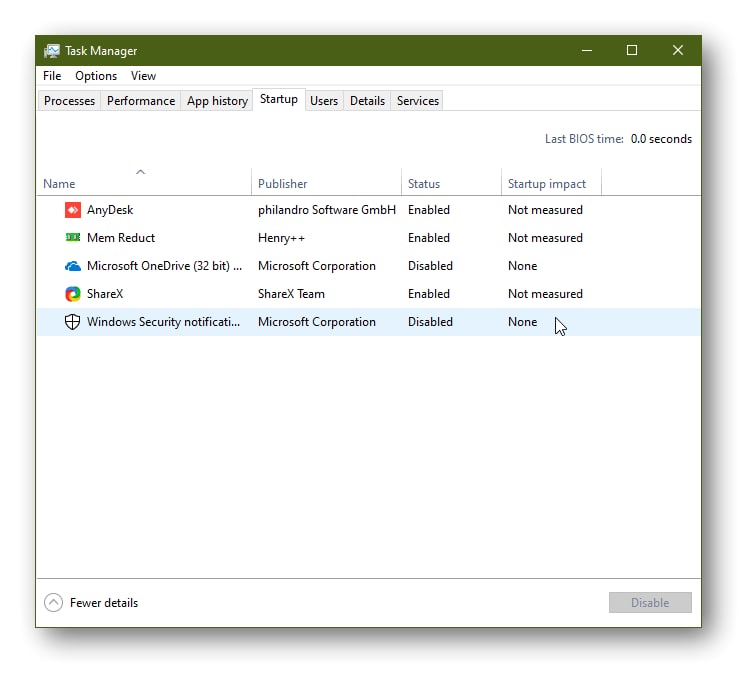The image size is (747, 673).
Task: Click Enabled status for AnyDesk
Action: pyautogui.click(x=429, y=210)
